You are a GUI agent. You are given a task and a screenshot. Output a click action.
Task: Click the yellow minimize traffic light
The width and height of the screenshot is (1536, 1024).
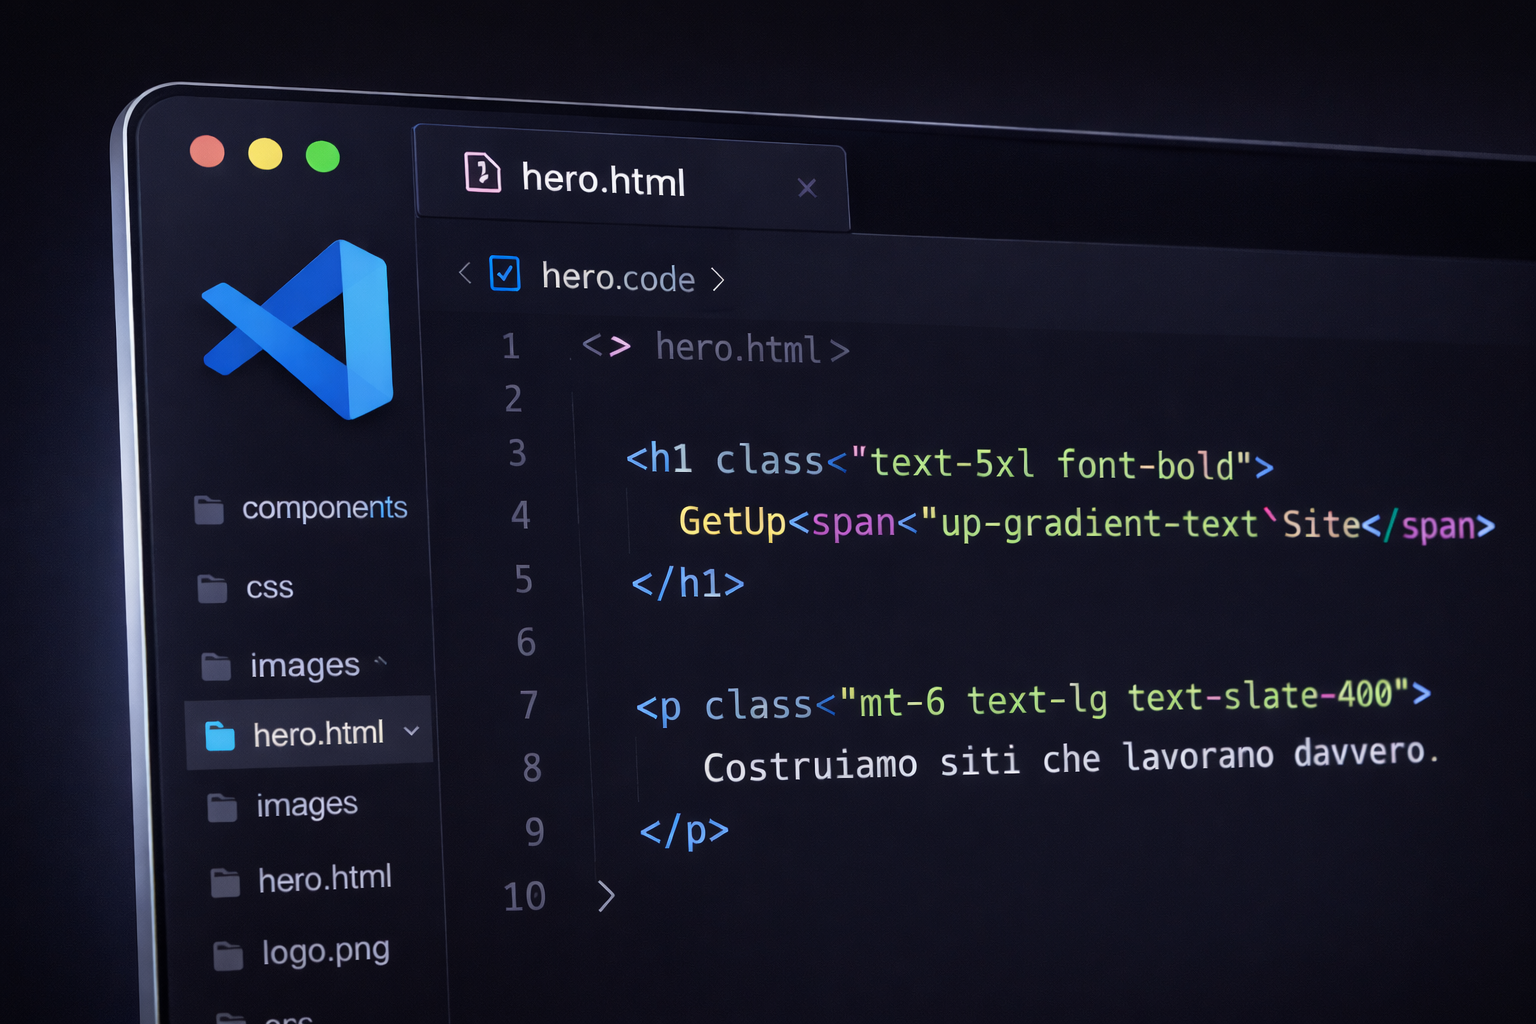264,154
